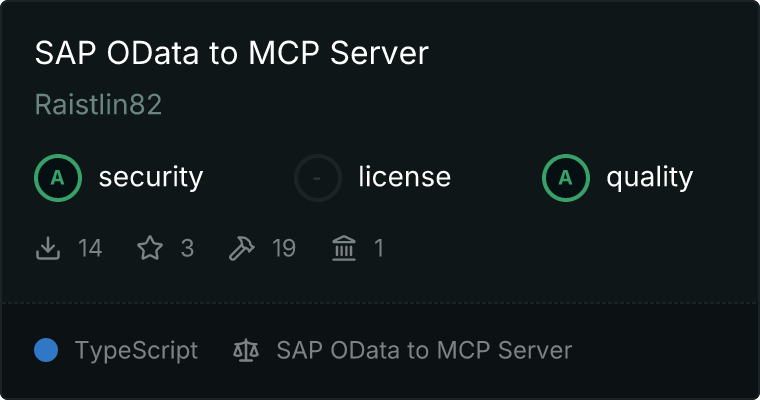Open the SAP OData to MCP Server card title

231,54
